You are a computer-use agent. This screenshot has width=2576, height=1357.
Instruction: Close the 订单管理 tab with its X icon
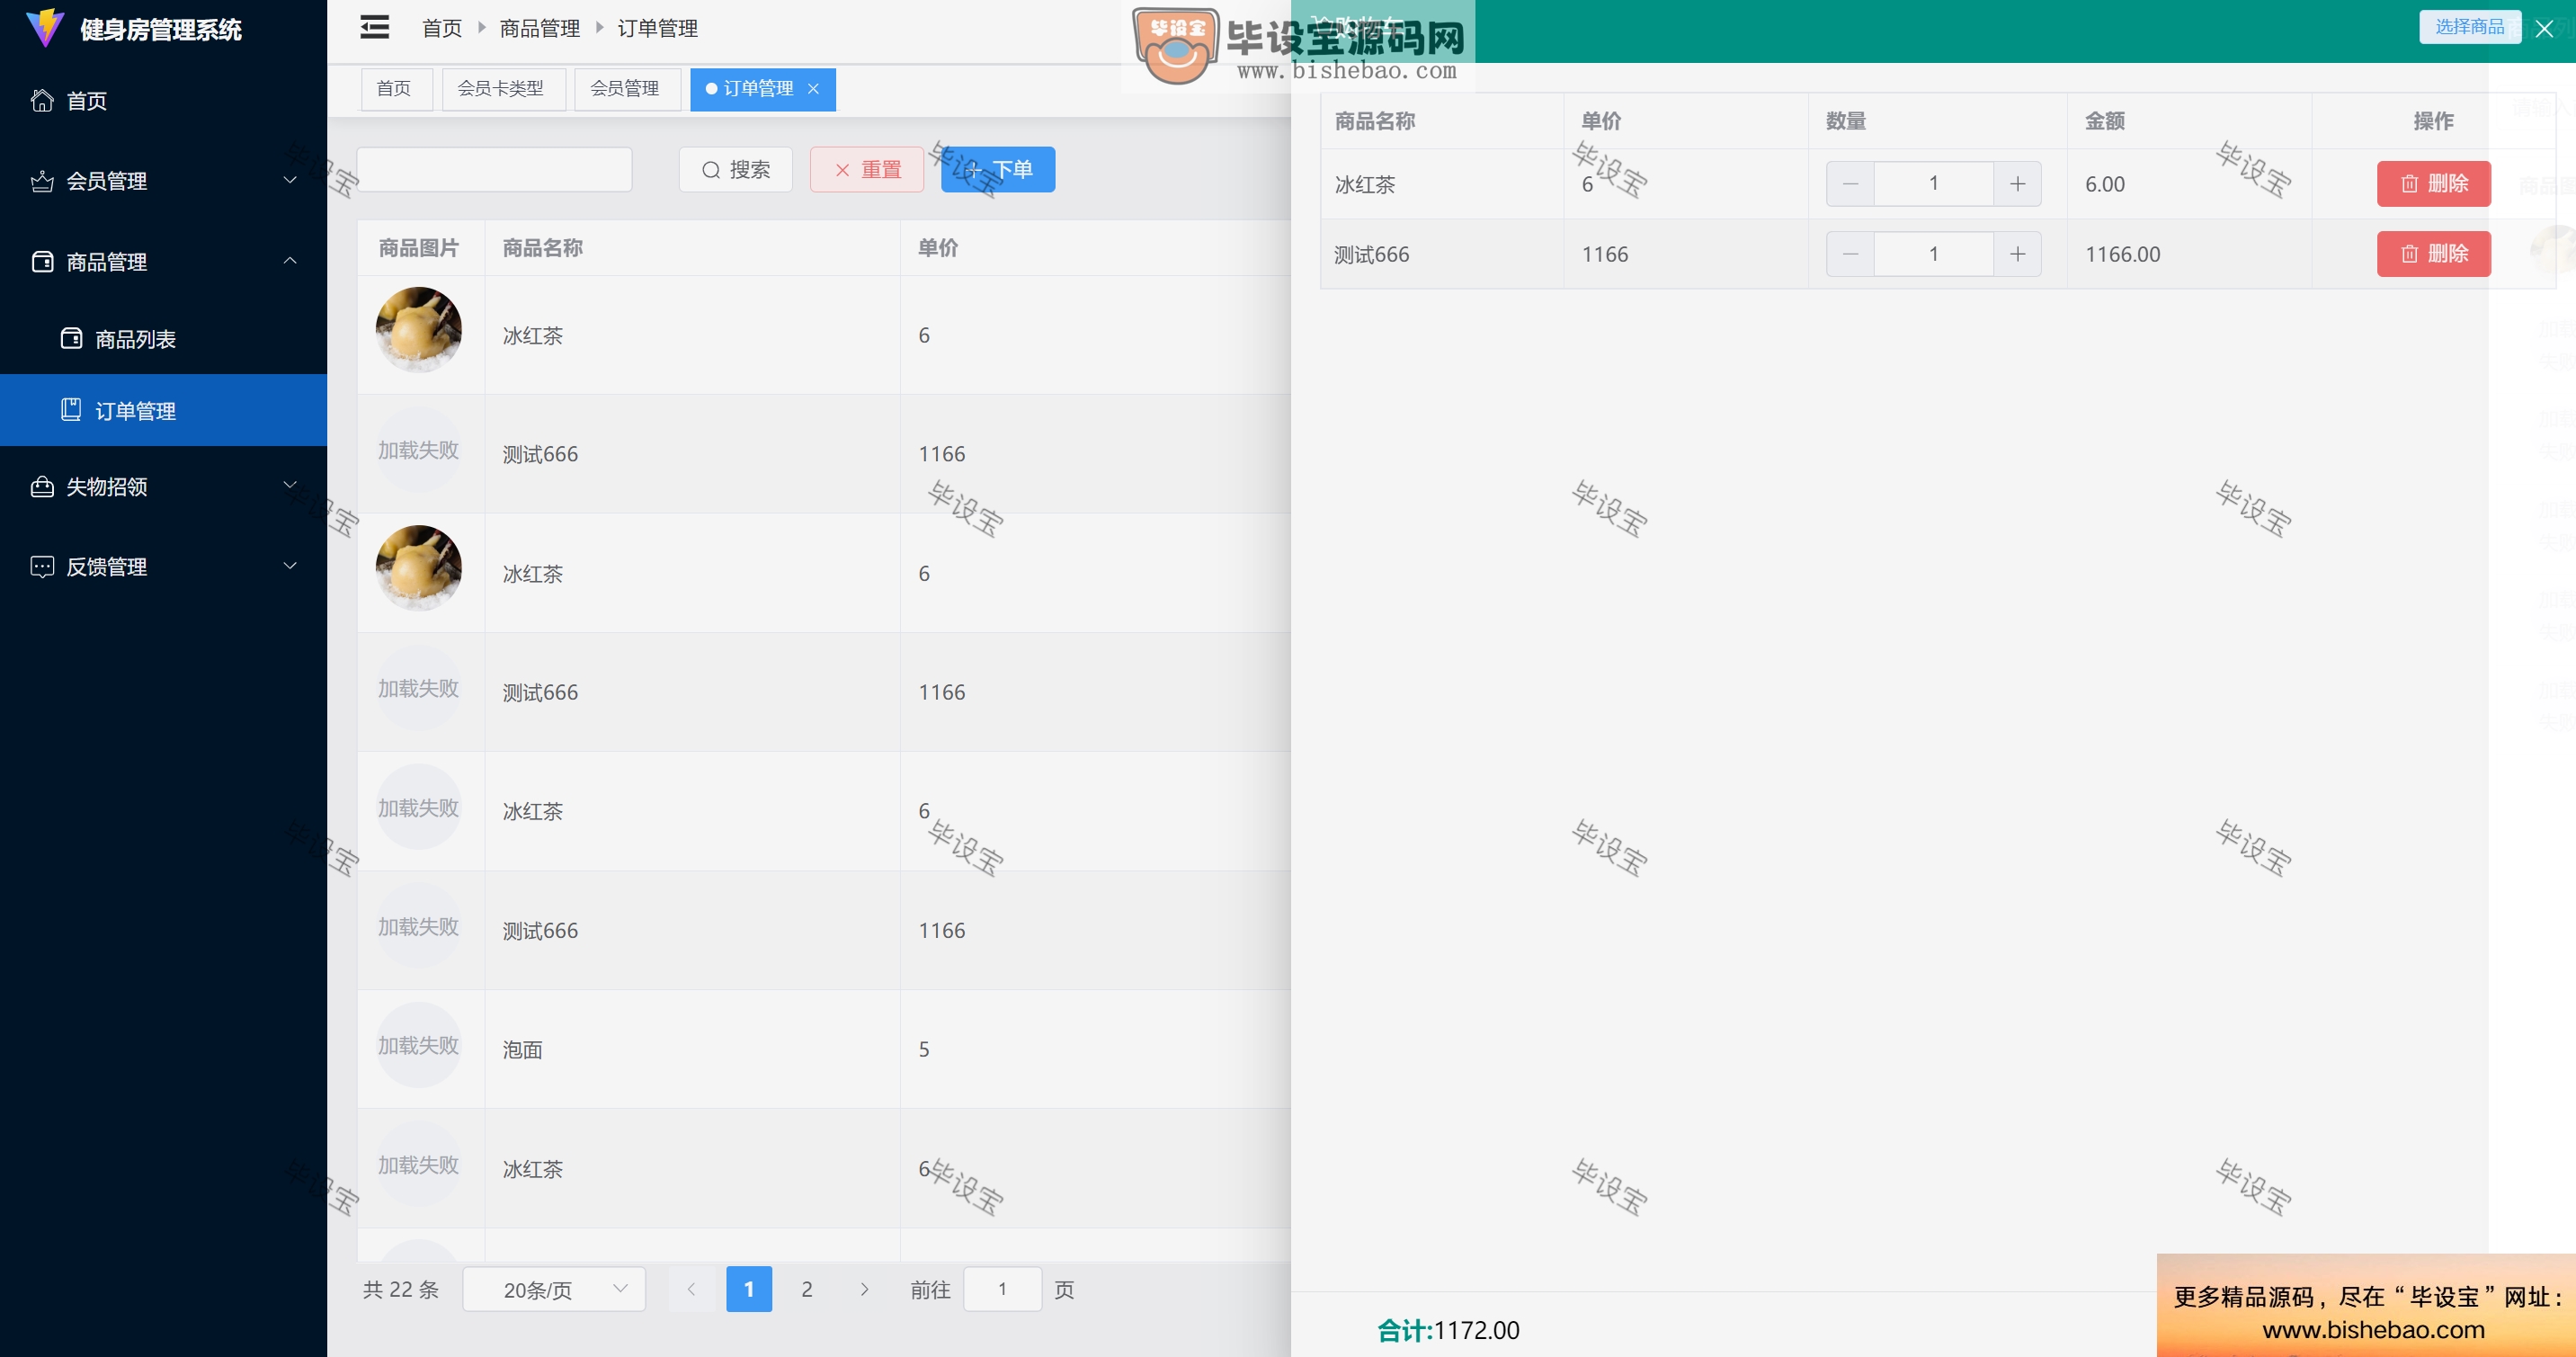pyautogui.click(x=814, y=89)
